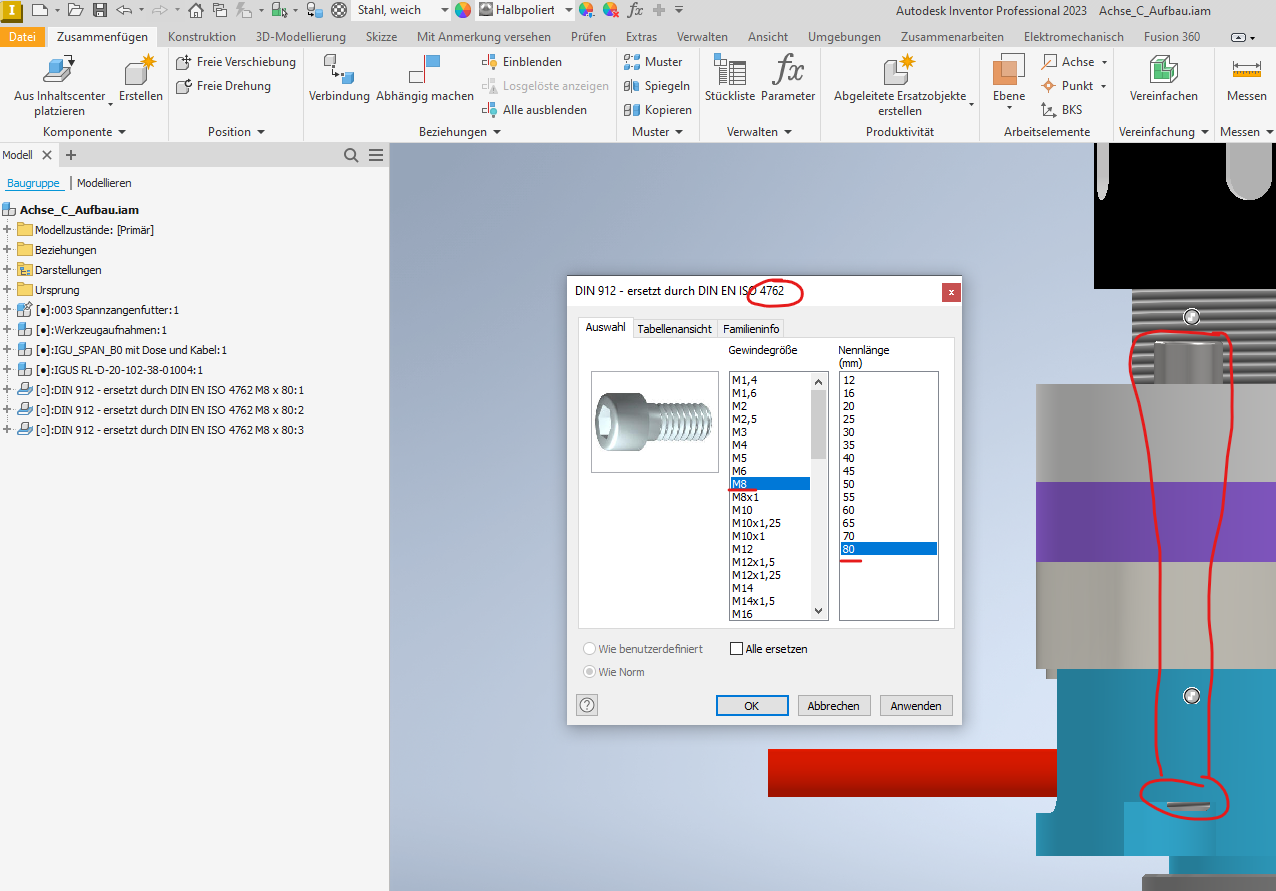
Task: Expand the 003 Spannzangenfutter:1 tree node
Action: coord(7,310)
